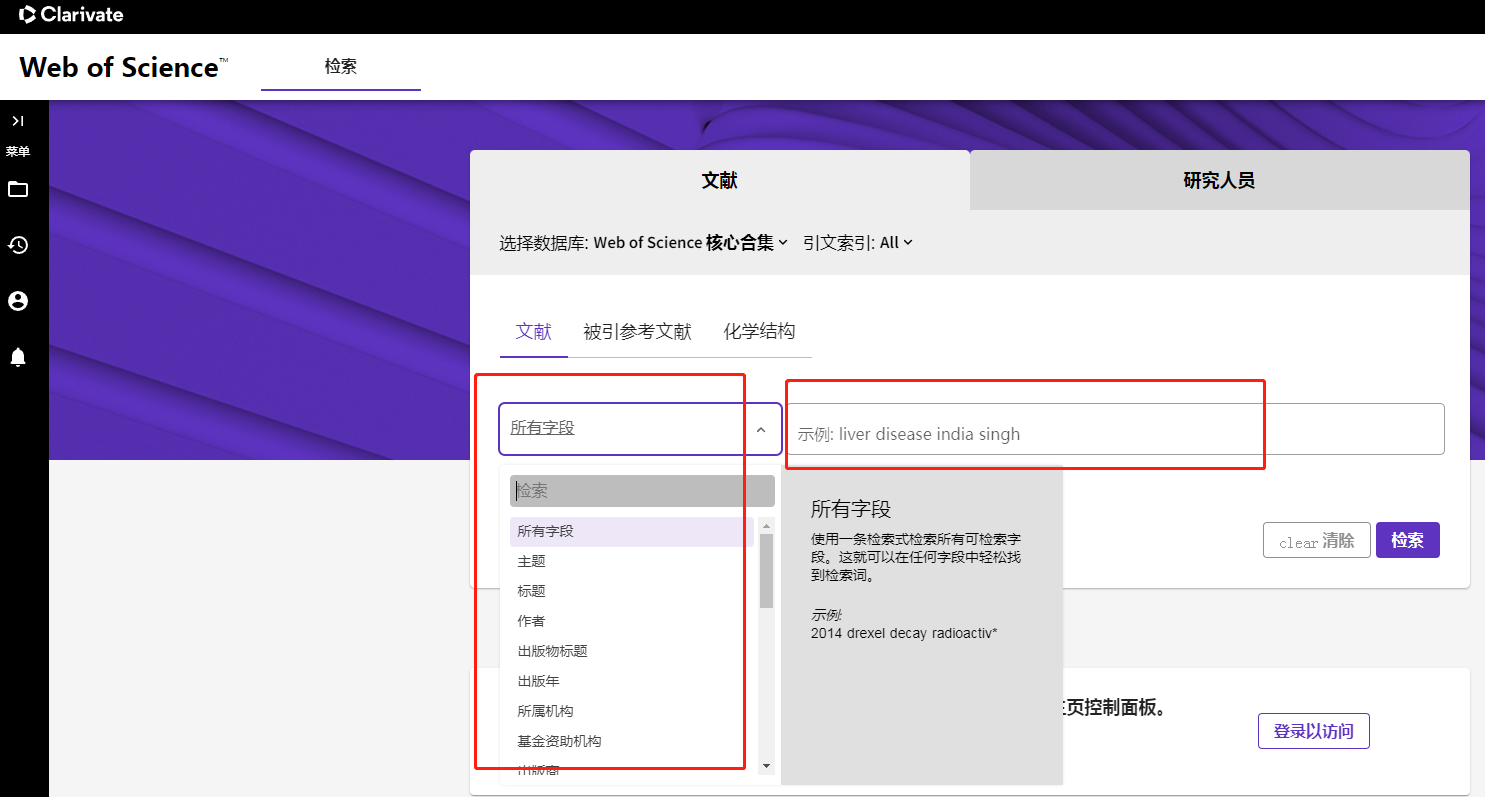This screenshot has height=797, width=1485.
Task: Switch to the 研究人员 tab
Action: tap(1218, 180)
